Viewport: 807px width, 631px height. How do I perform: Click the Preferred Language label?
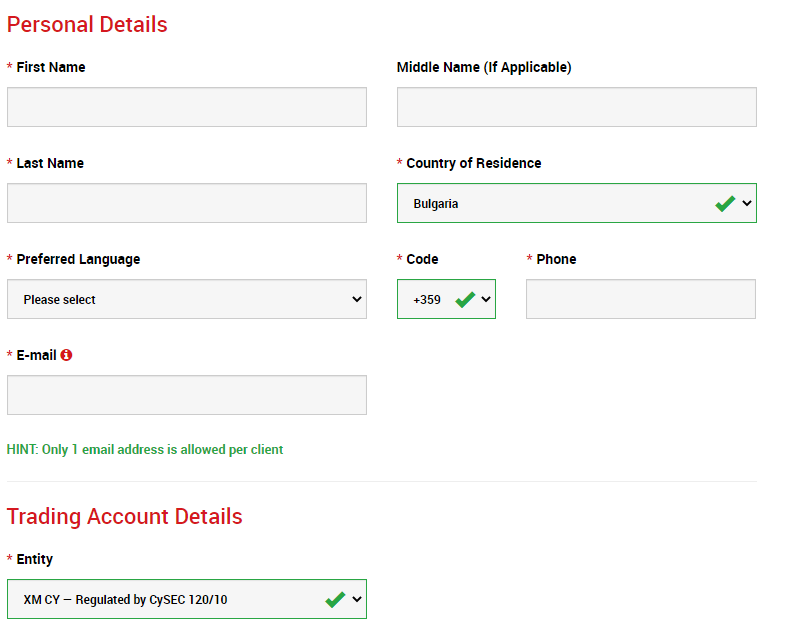pyautogui.click(x=78, y=259)
